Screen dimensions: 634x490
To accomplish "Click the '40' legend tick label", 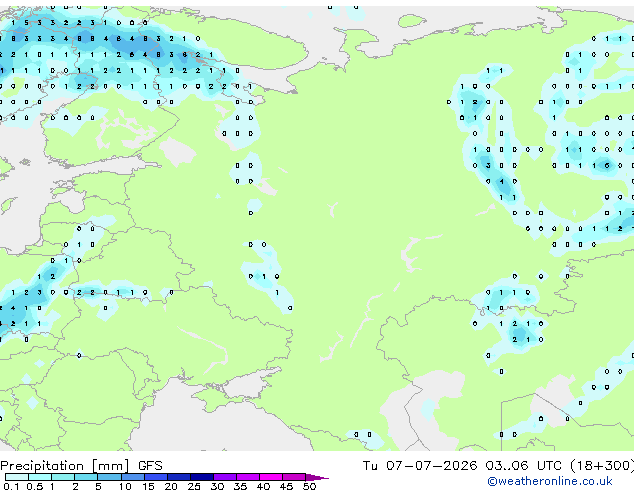I will (x=263, y=486).
